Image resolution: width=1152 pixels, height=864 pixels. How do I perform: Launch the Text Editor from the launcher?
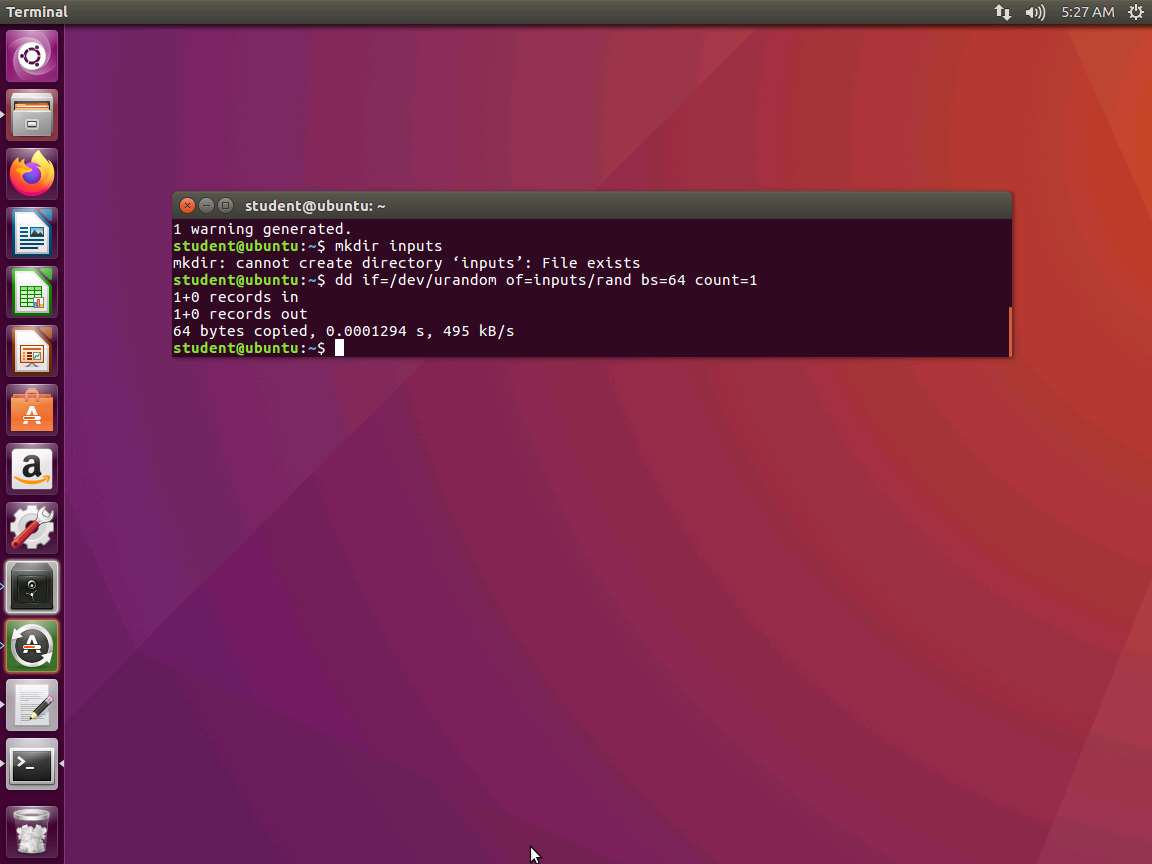[x=32, y=705]
